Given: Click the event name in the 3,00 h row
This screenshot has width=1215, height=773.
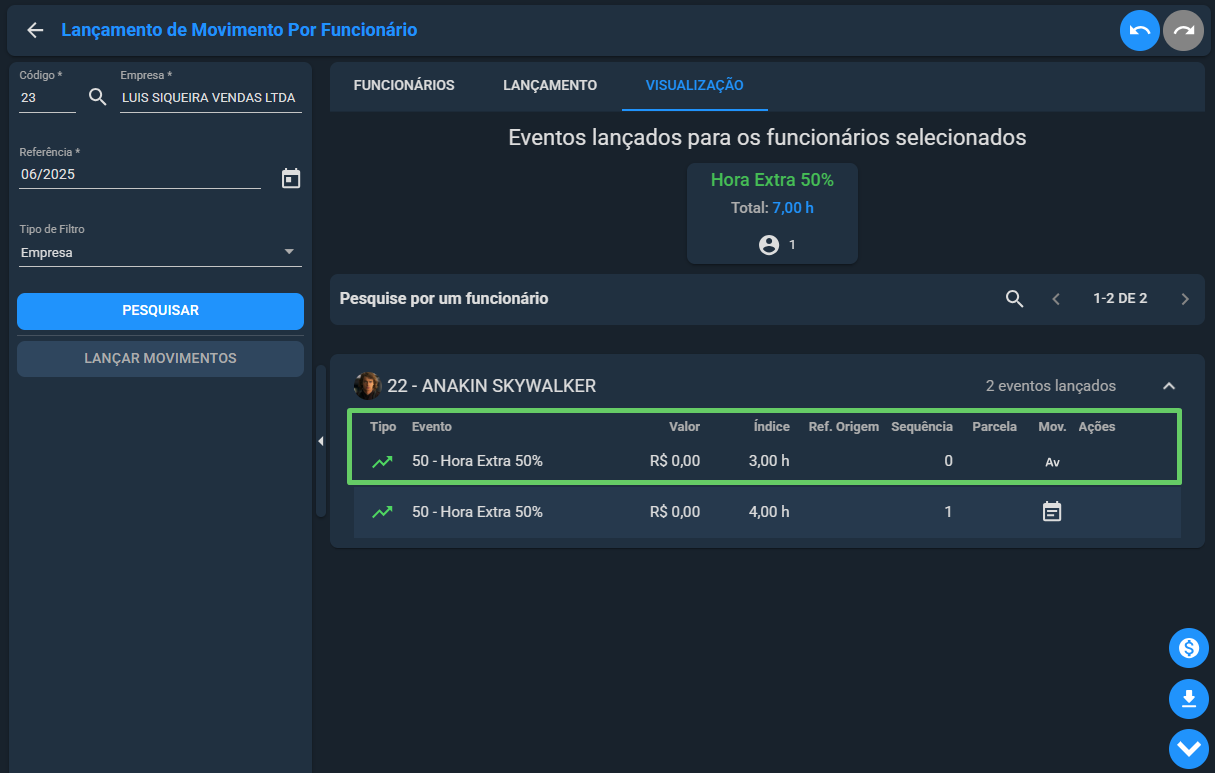Looking at the screenshot, I should (x=477, y=461).
